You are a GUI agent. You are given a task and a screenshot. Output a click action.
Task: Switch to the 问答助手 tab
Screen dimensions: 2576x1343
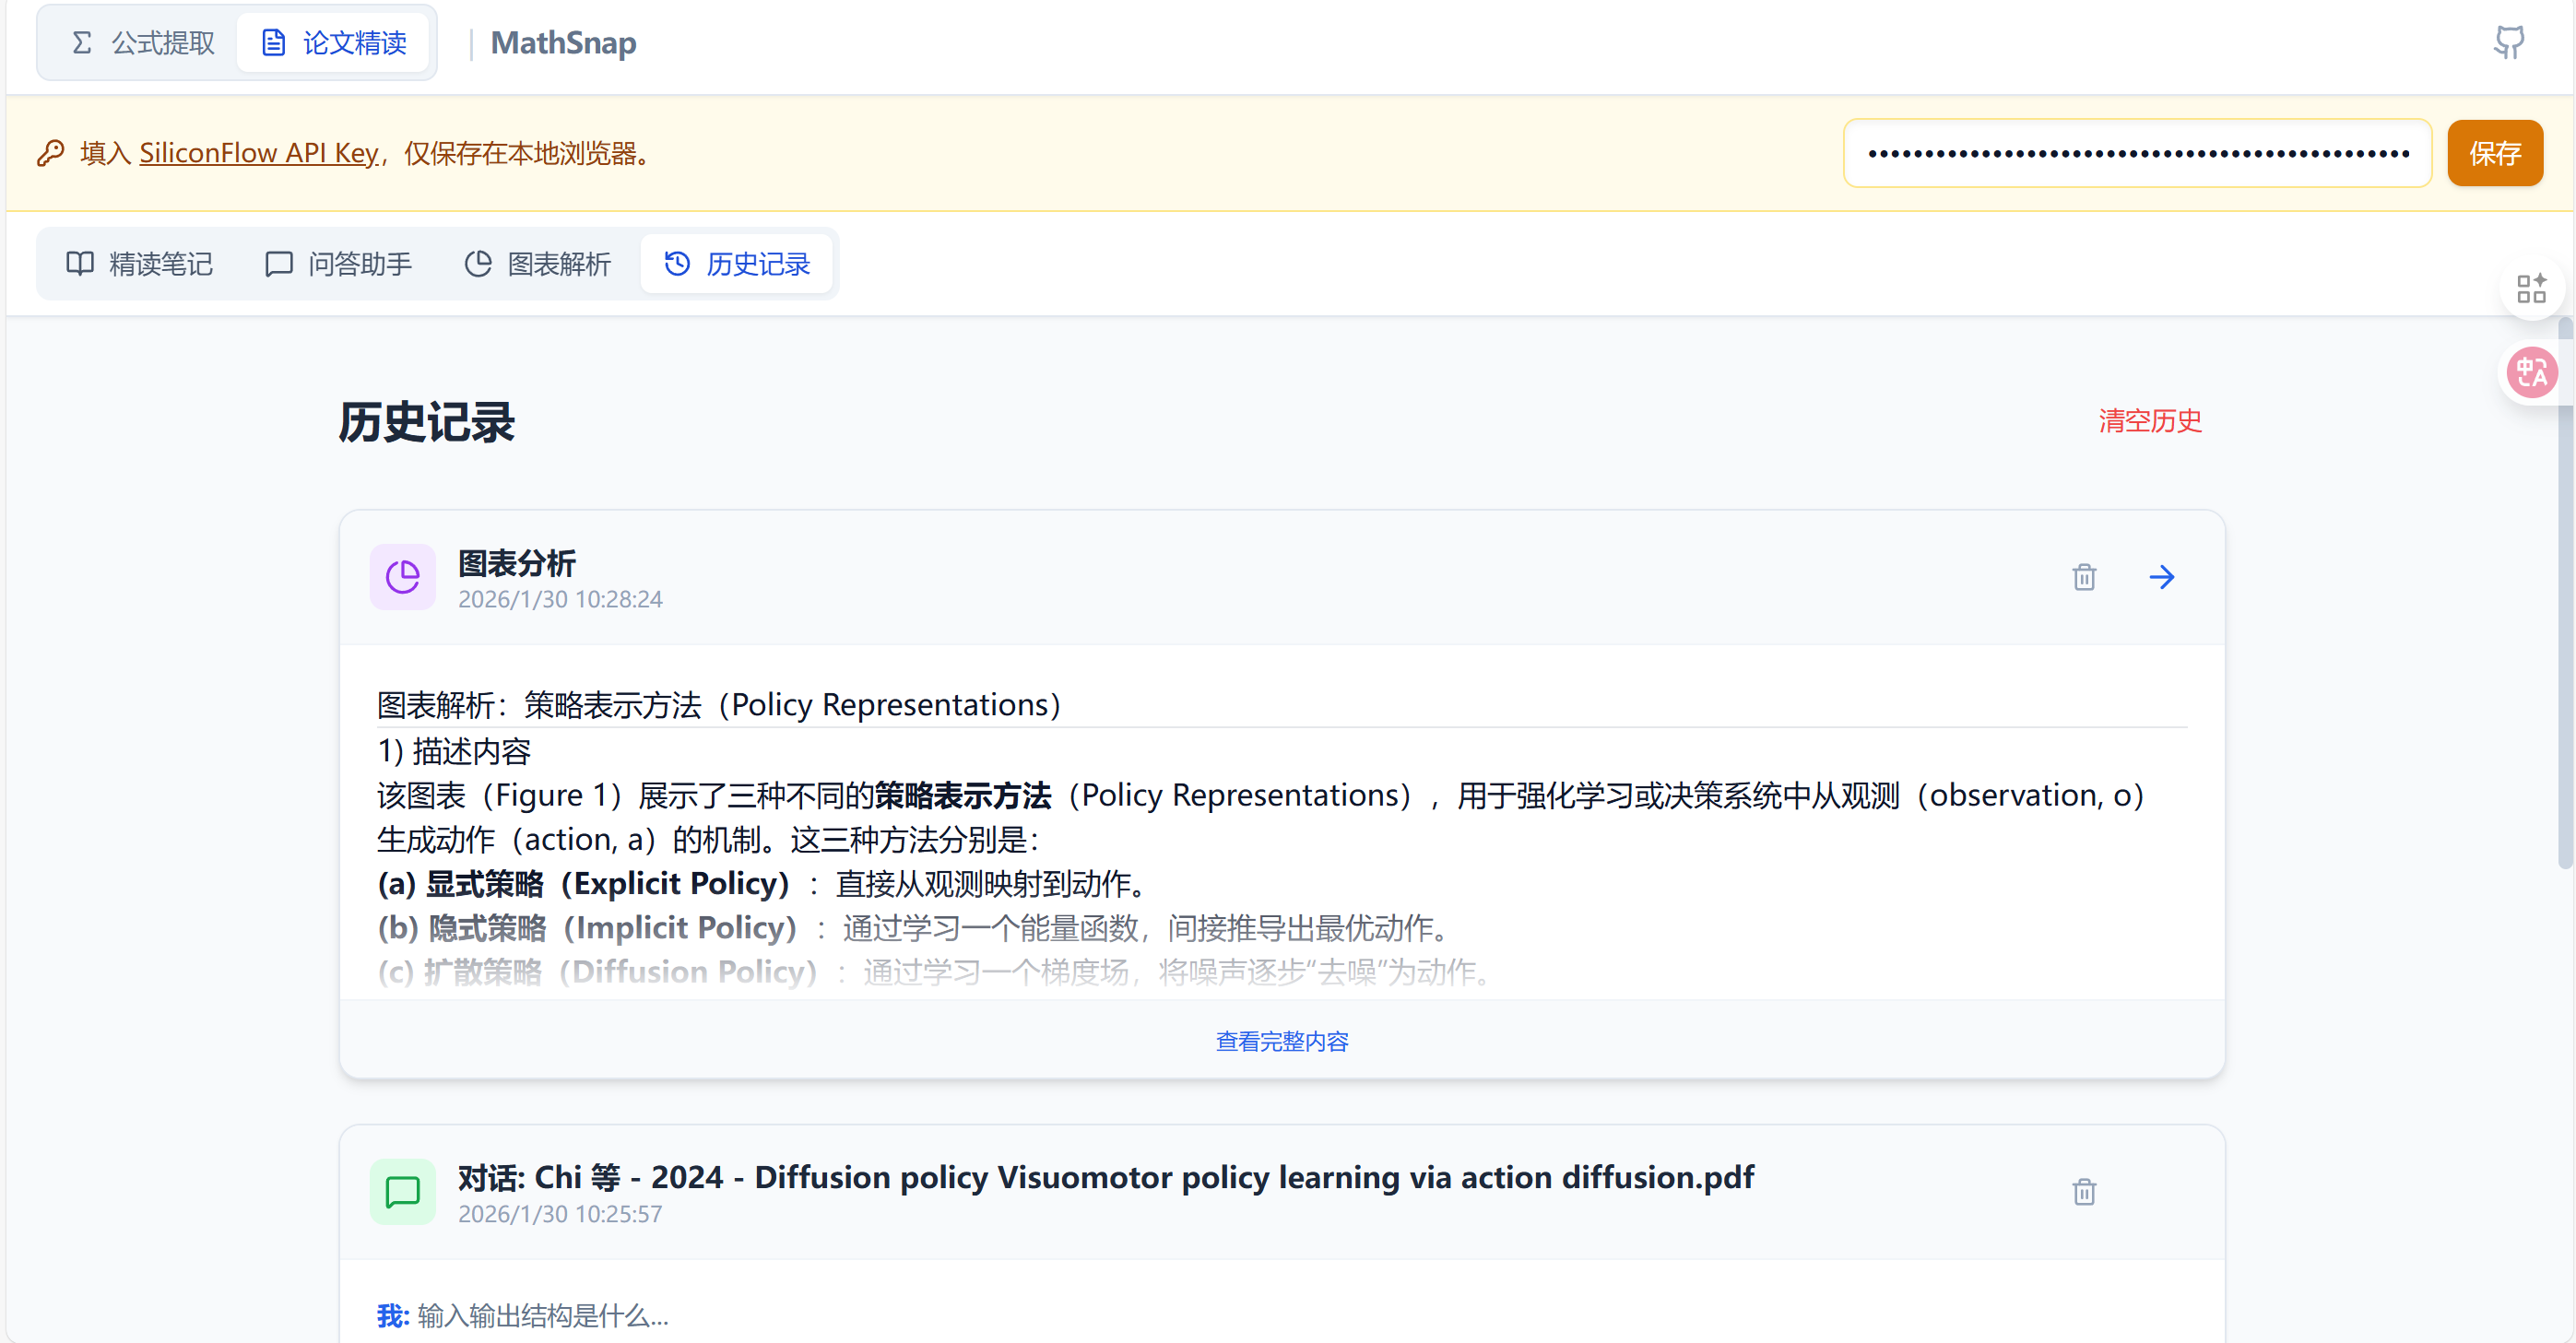point(338,264)
